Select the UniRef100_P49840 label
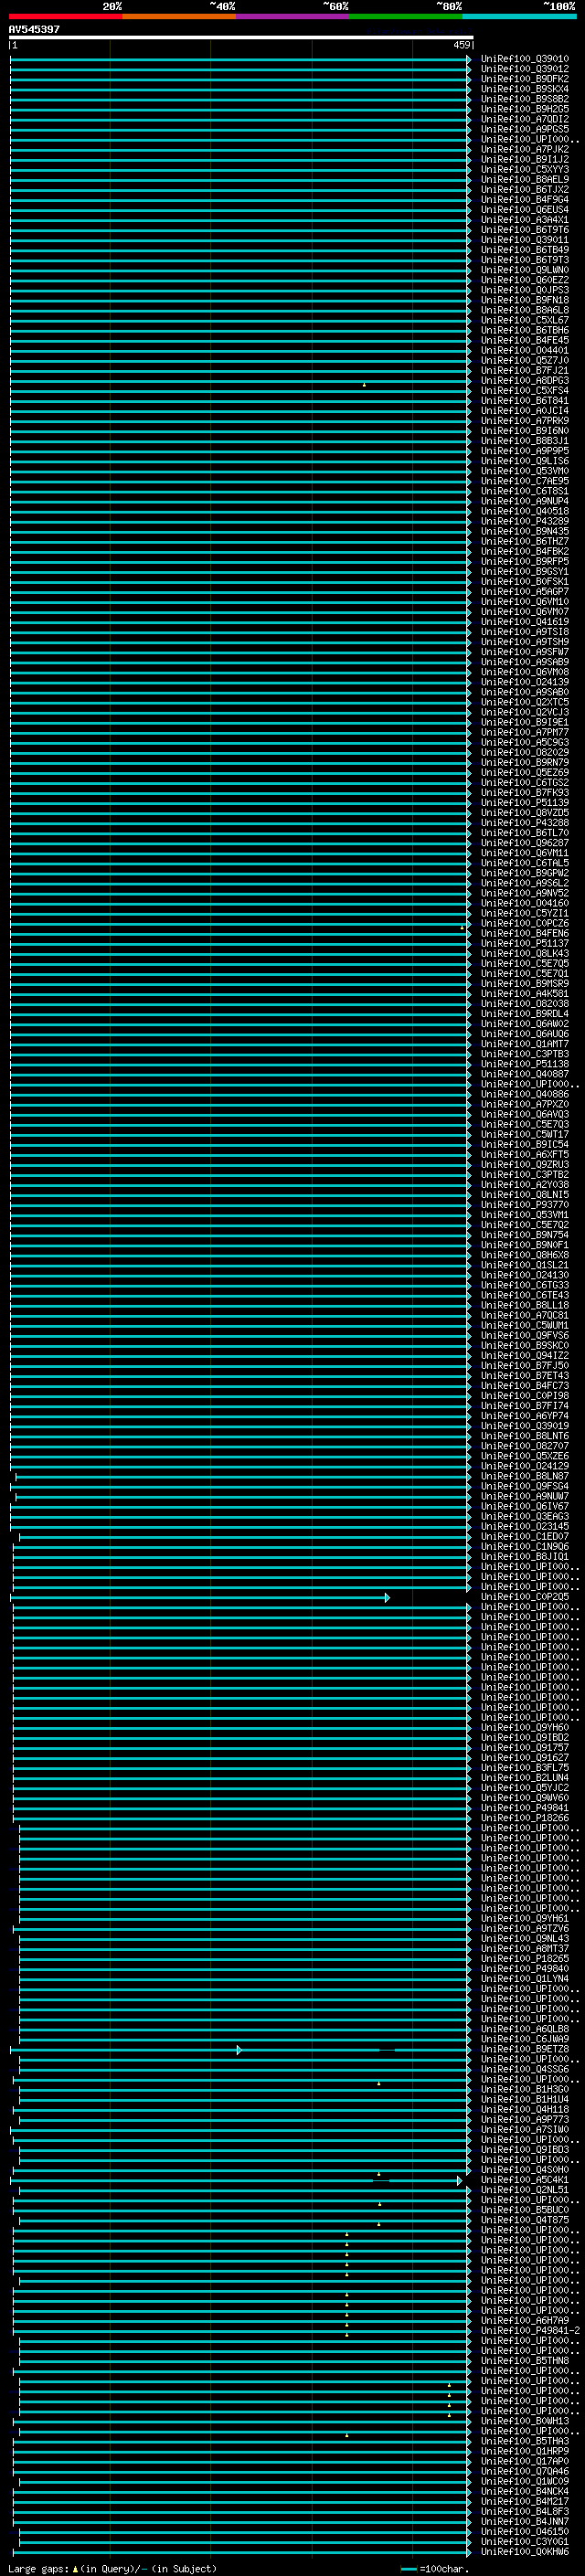This screenshot has height=2576, width=585. point(524,1969)
